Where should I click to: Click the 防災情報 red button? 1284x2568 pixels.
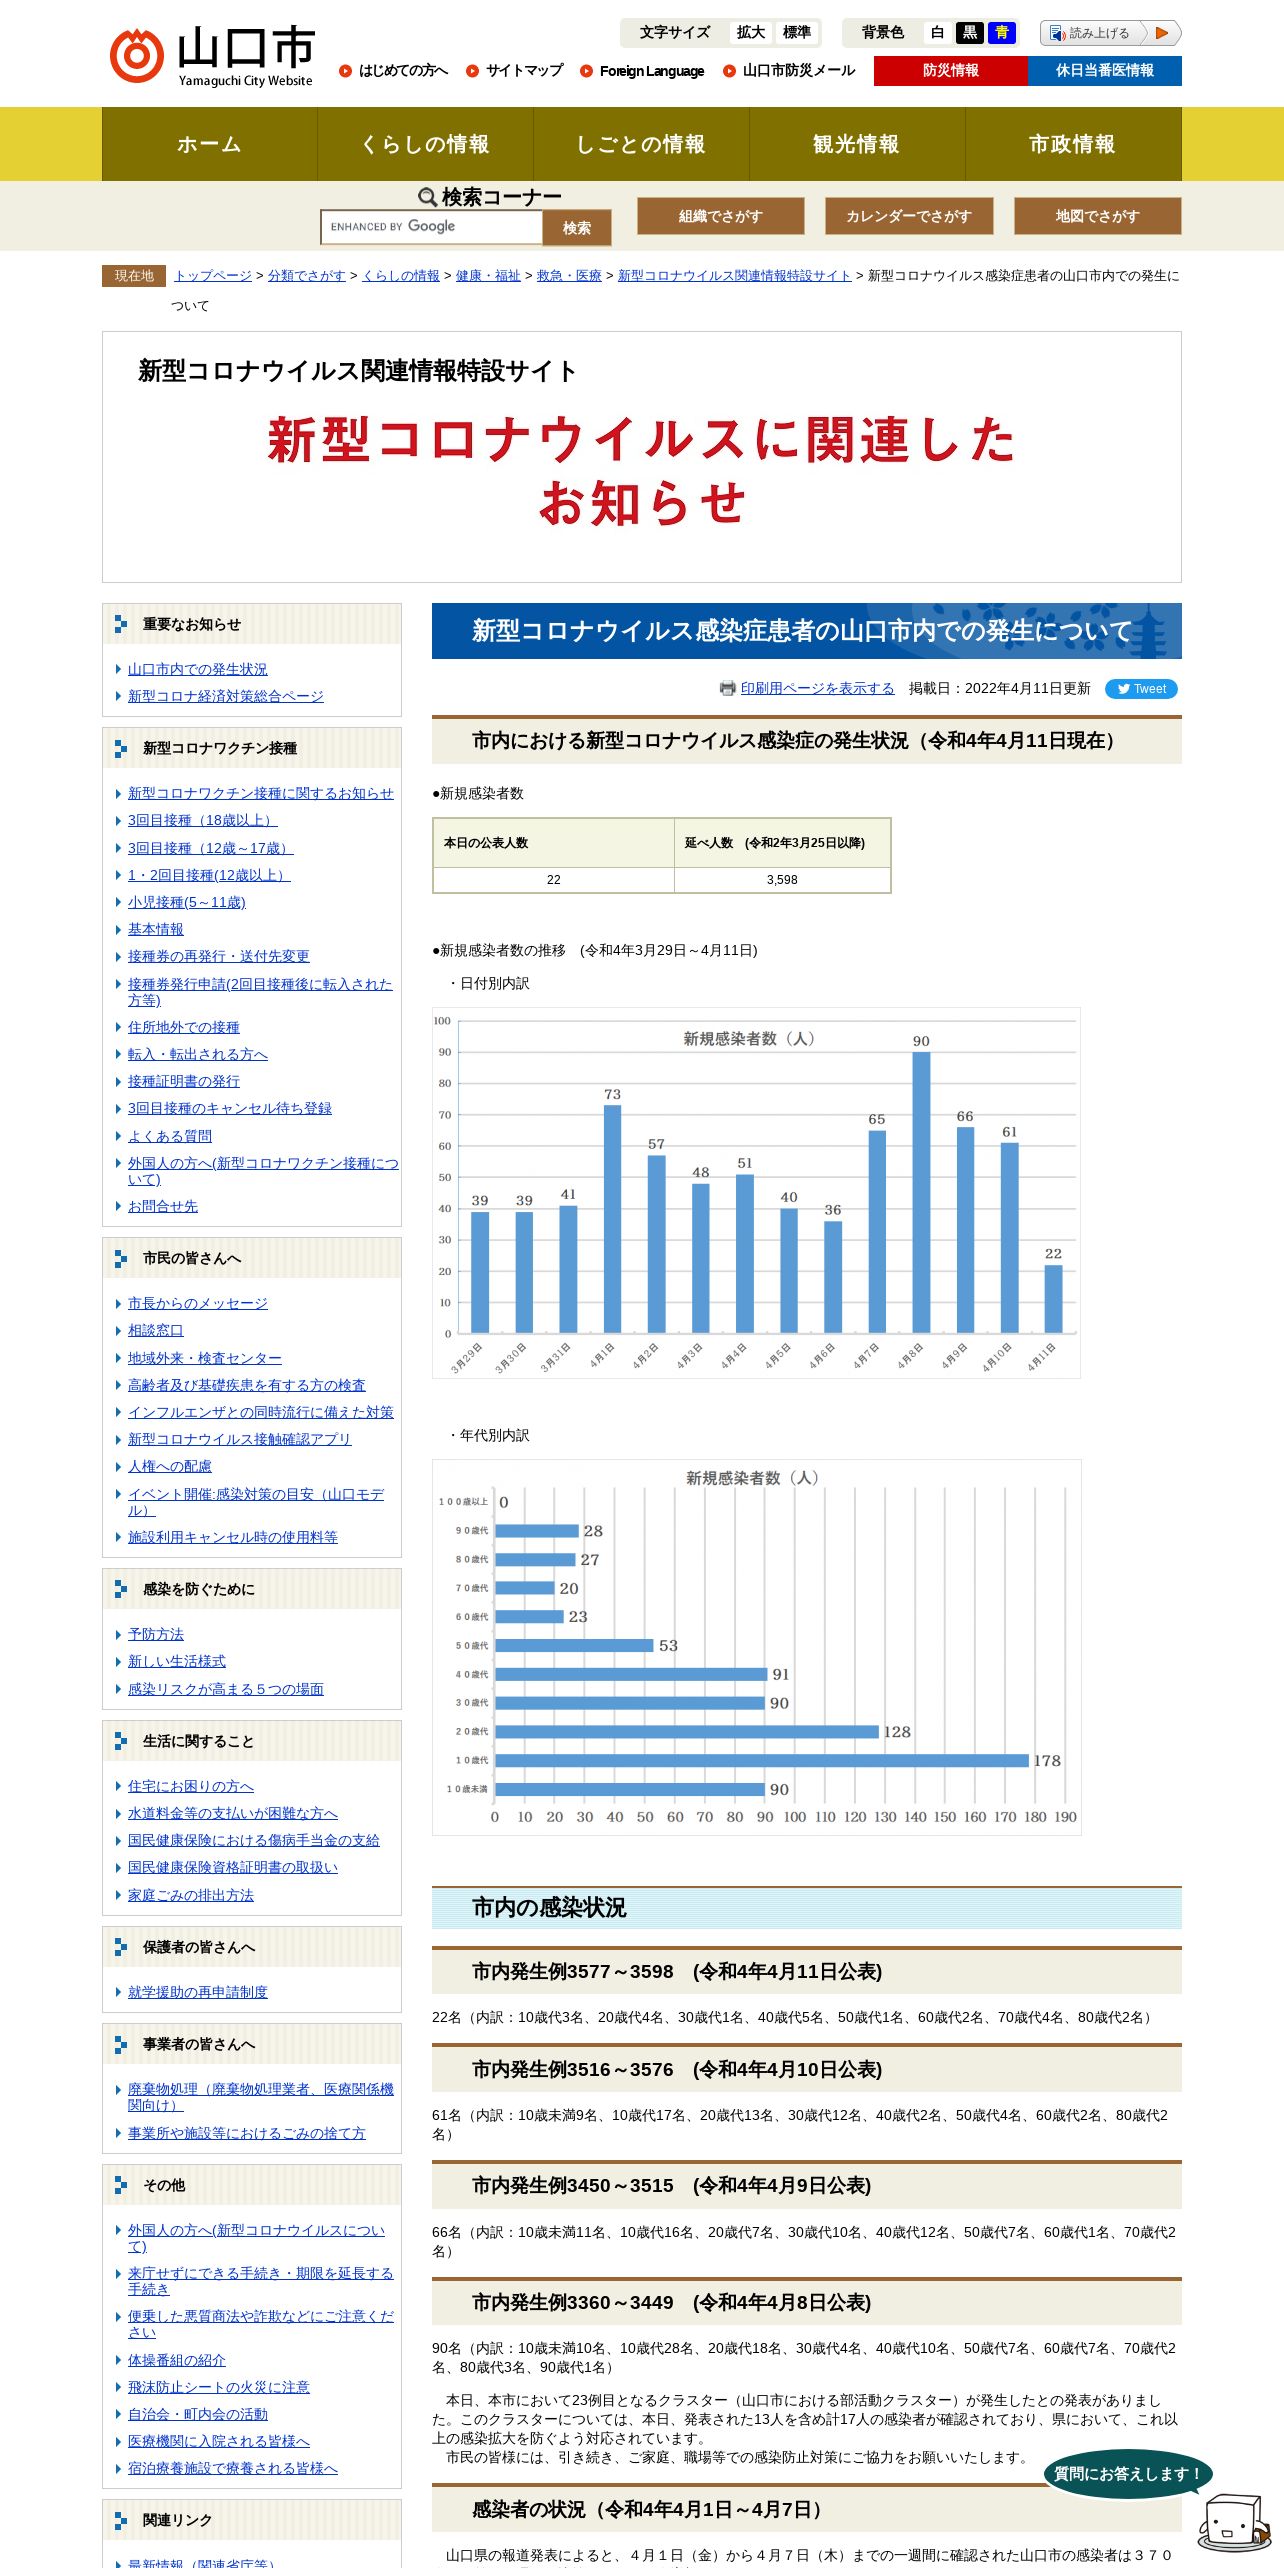pyautogui.click(x=951, y=71)
